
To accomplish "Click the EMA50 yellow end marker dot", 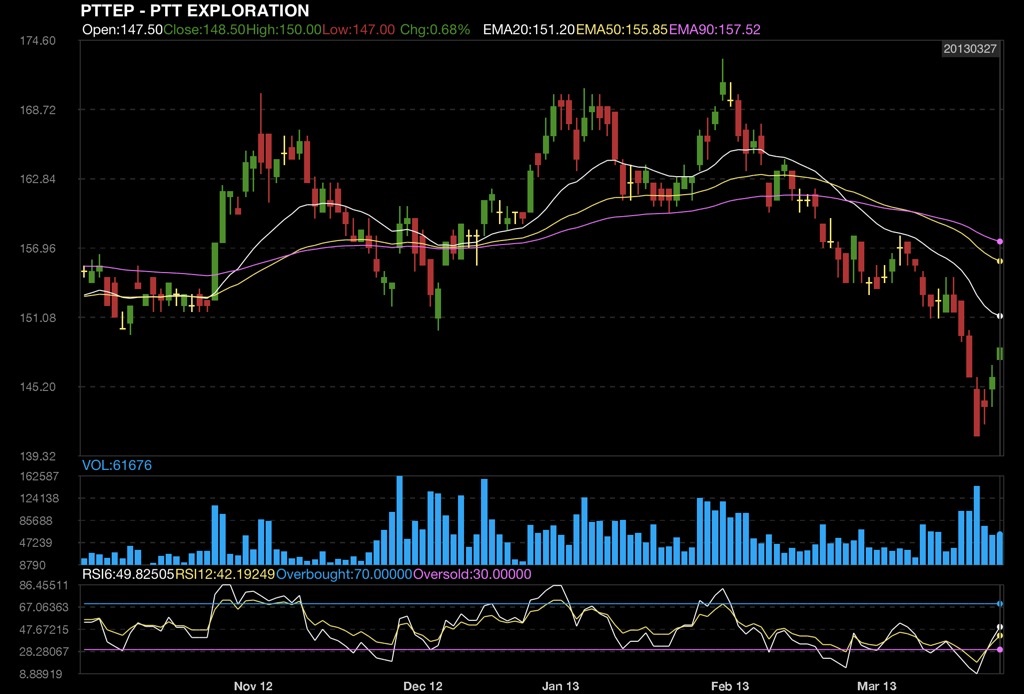I will (x=1000, y=262).
